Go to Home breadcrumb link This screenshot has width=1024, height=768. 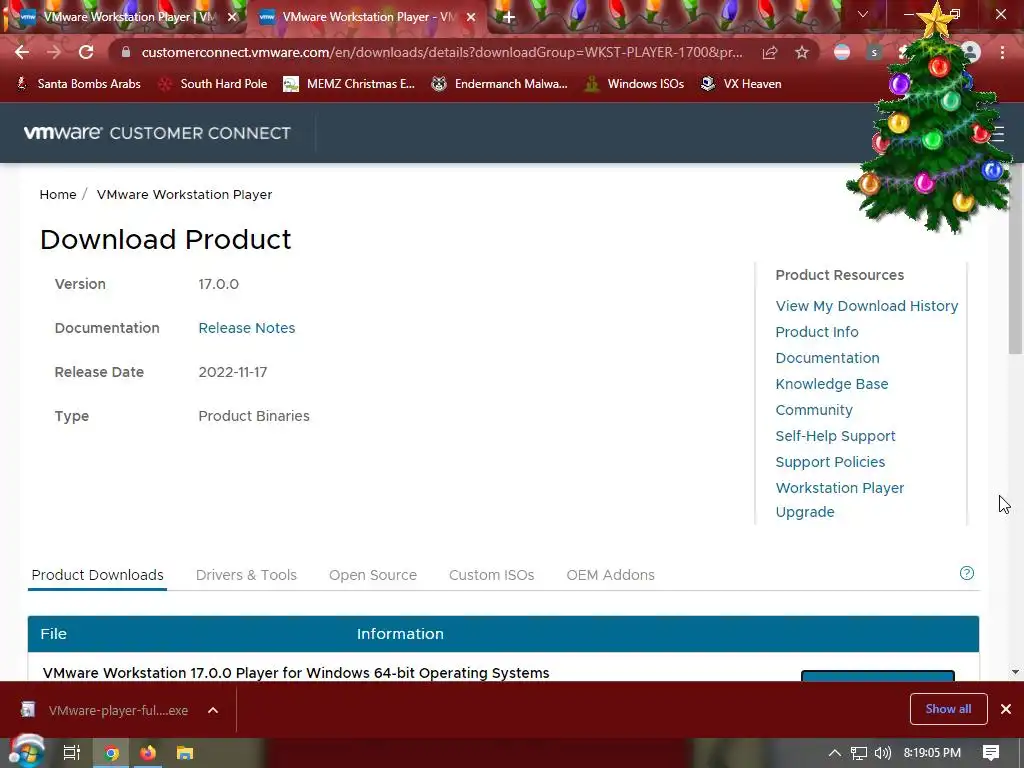[x=58, y=195]
